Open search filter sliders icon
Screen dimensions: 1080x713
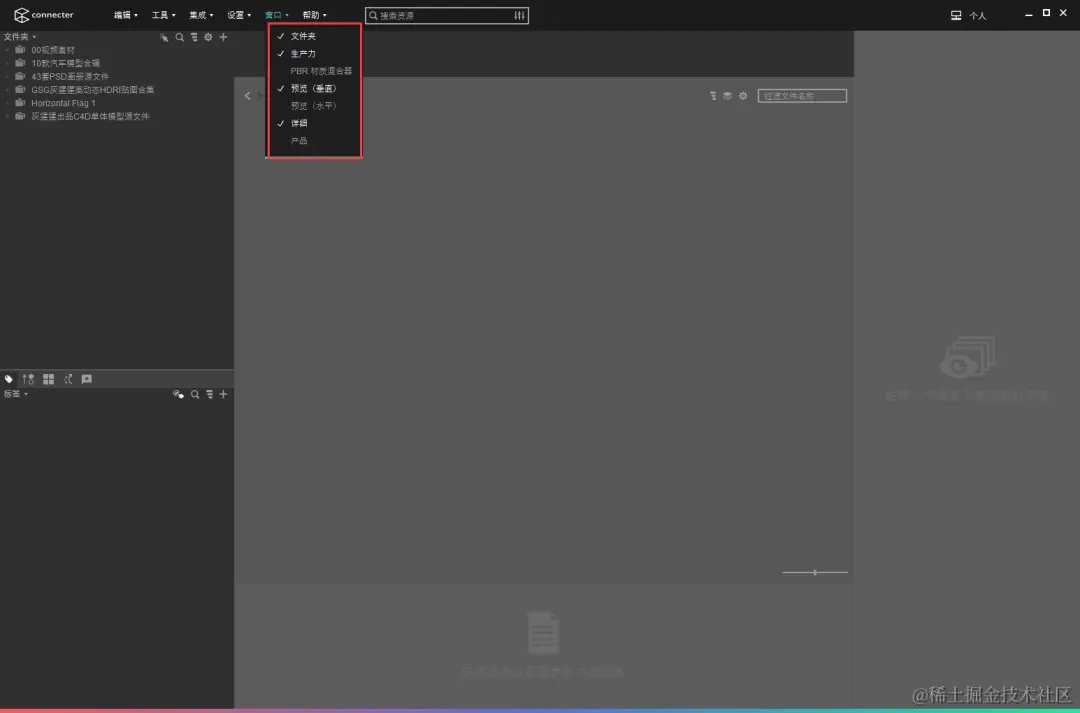click(519, 15)
